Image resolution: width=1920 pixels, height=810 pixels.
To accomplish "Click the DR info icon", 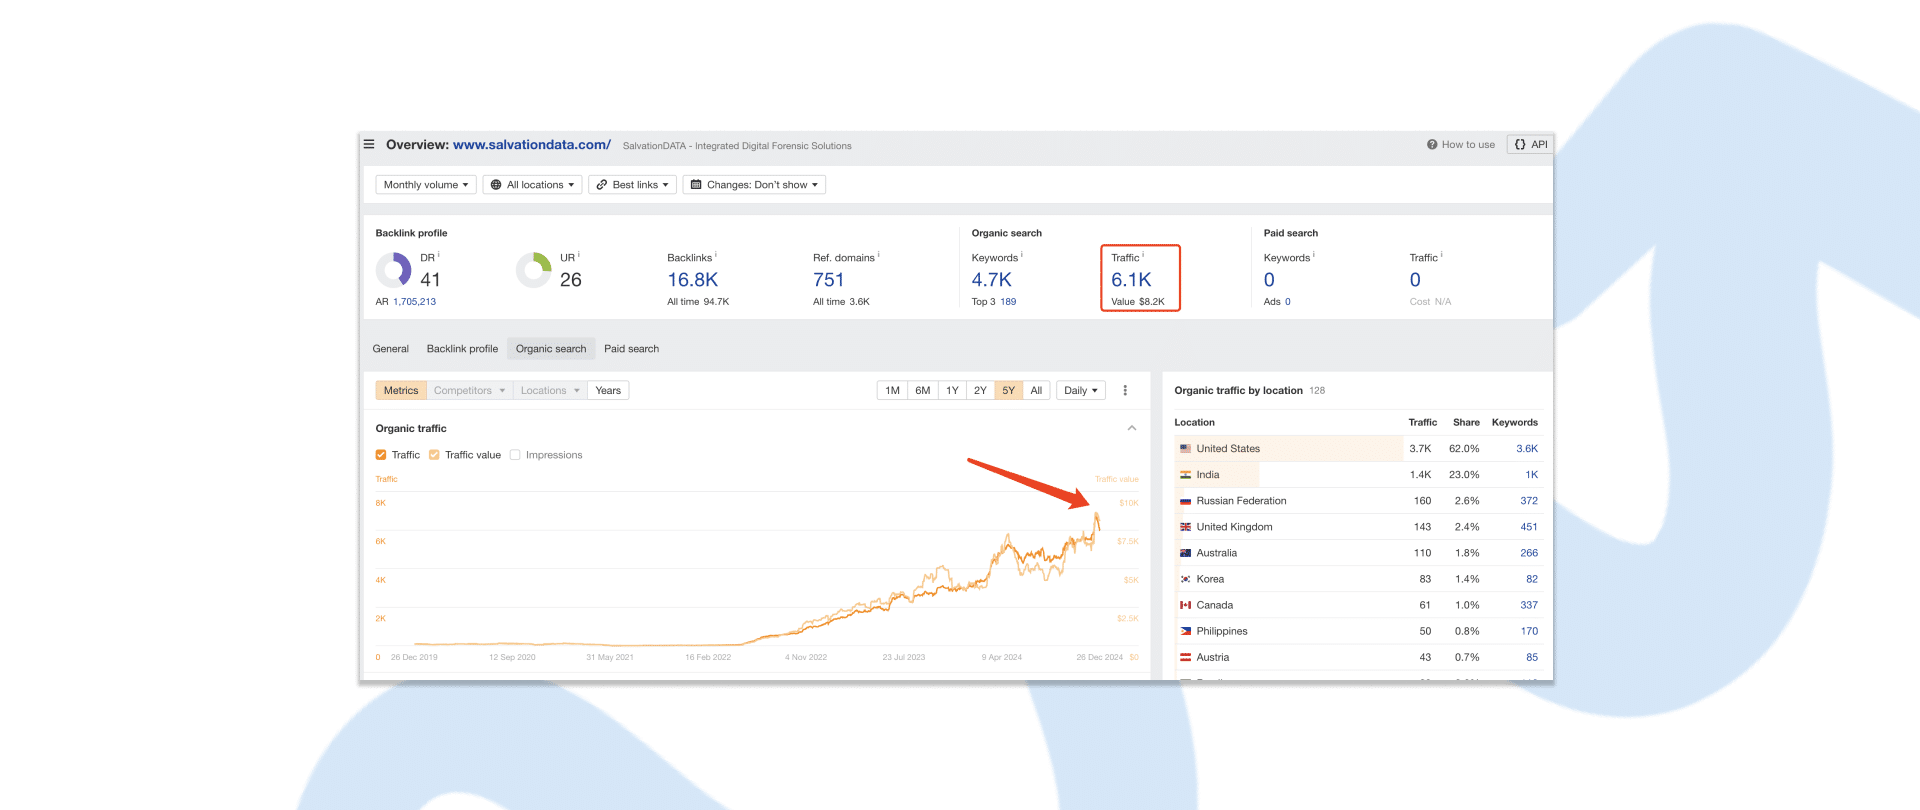I will [439, 255].
